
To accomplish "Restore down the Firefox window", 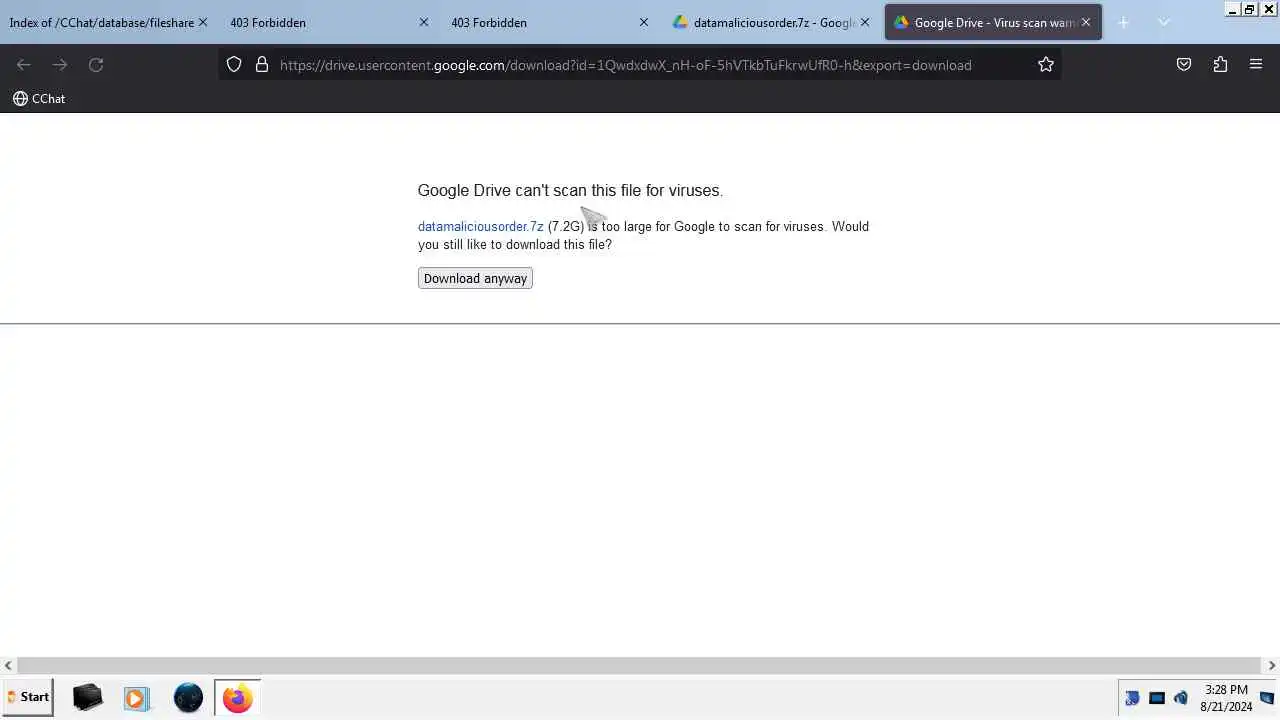I will [x=1248, y=9].
